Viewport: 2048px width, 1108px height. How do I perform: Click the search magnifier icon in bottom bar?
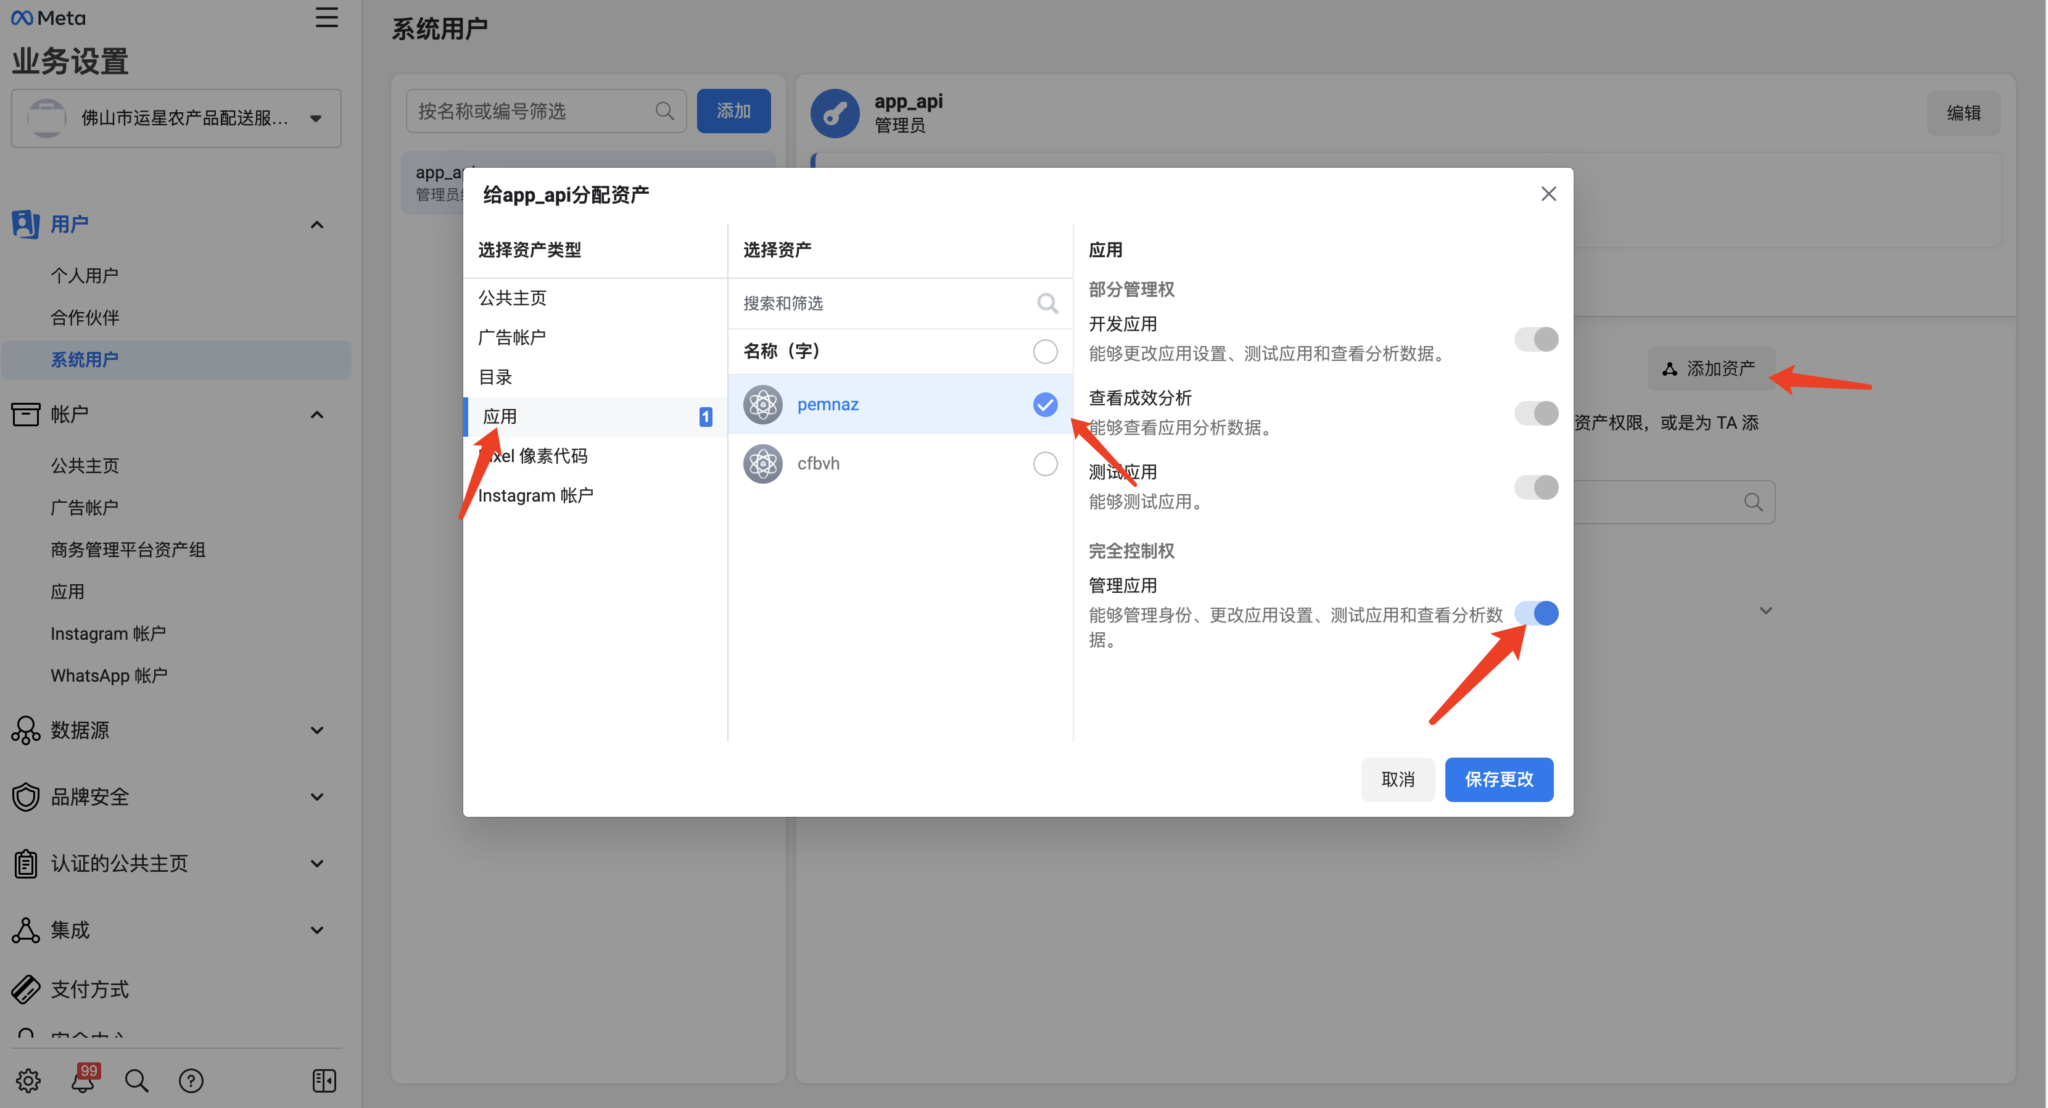point(137,1081)
